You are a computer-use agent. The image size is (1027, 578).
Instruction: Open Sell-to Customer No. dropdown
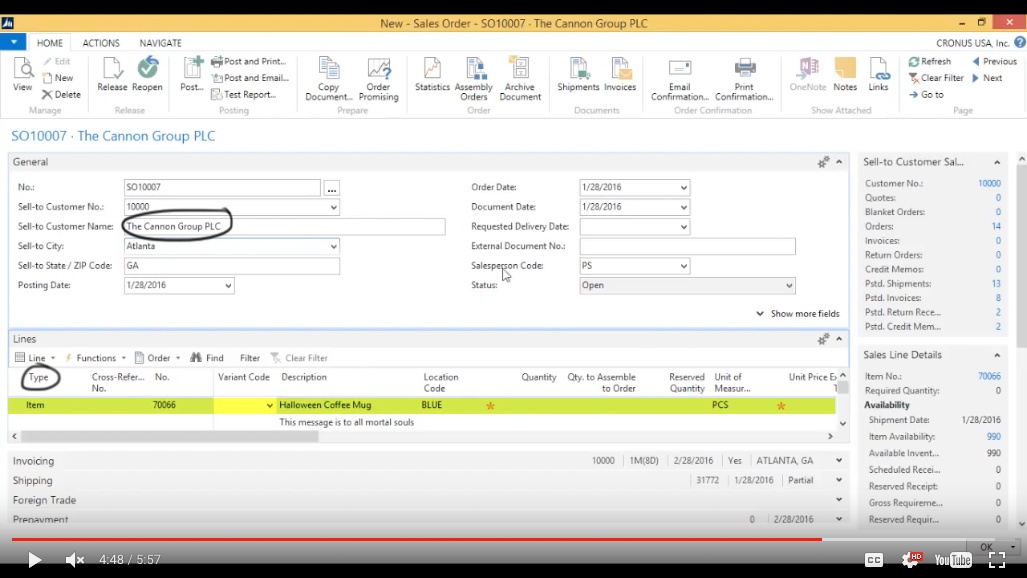pos(333,207)
